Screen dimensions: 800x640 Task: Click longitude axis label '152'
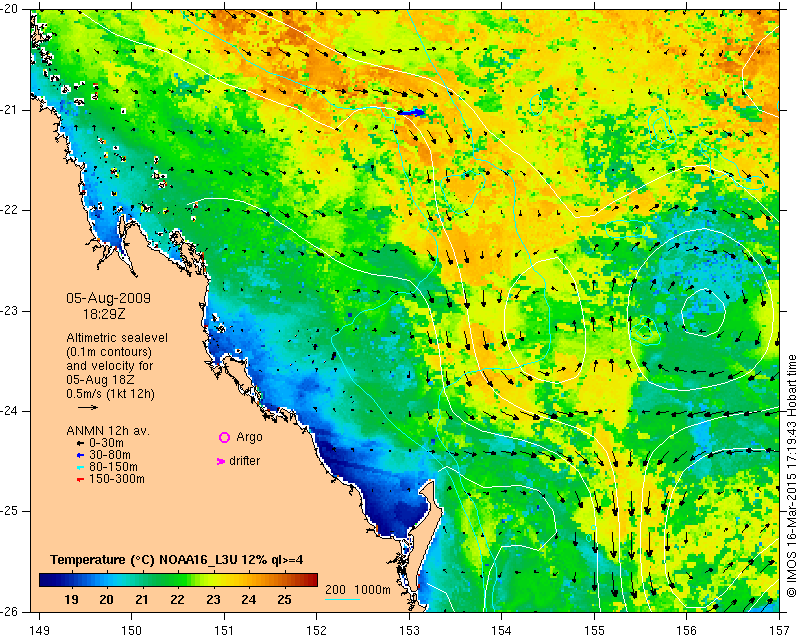pos(316,631)
